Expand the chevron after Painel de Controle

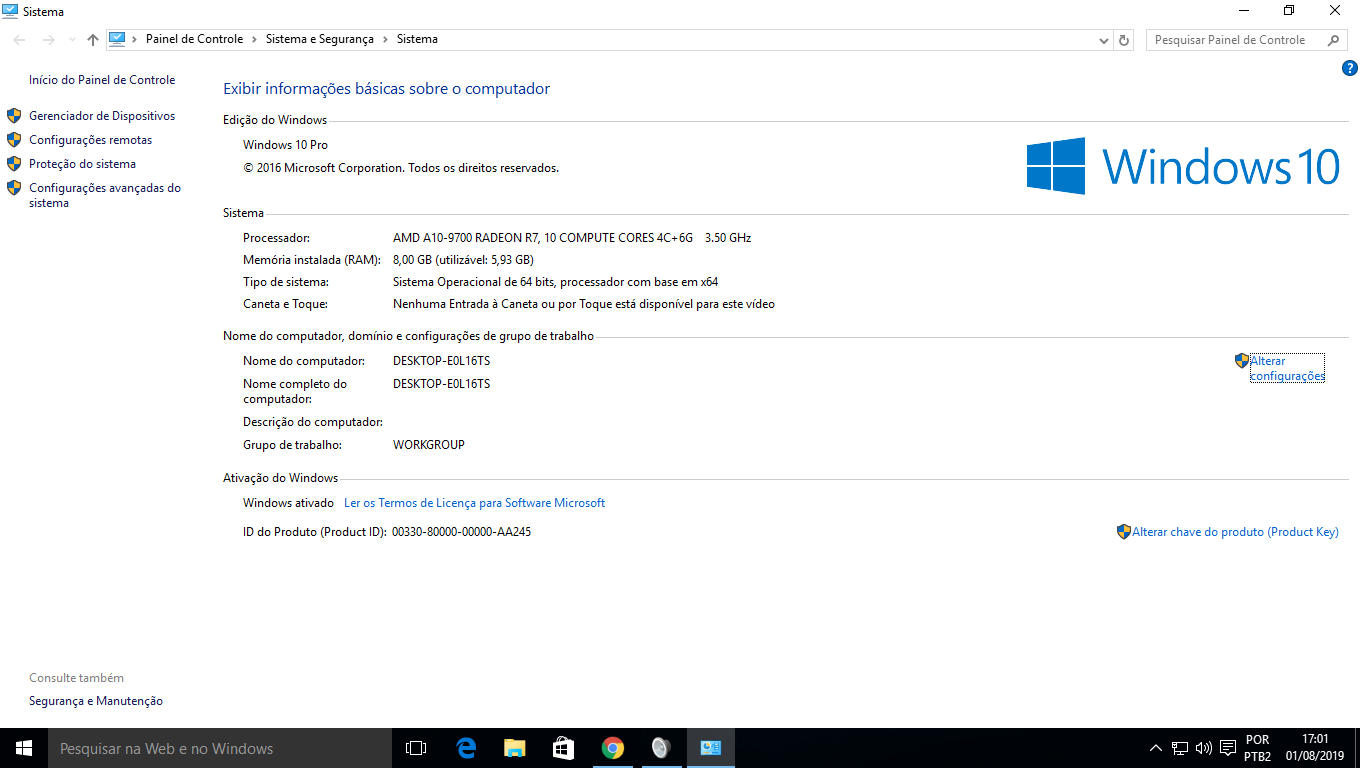pyautogui.click(x=255, y=39)
